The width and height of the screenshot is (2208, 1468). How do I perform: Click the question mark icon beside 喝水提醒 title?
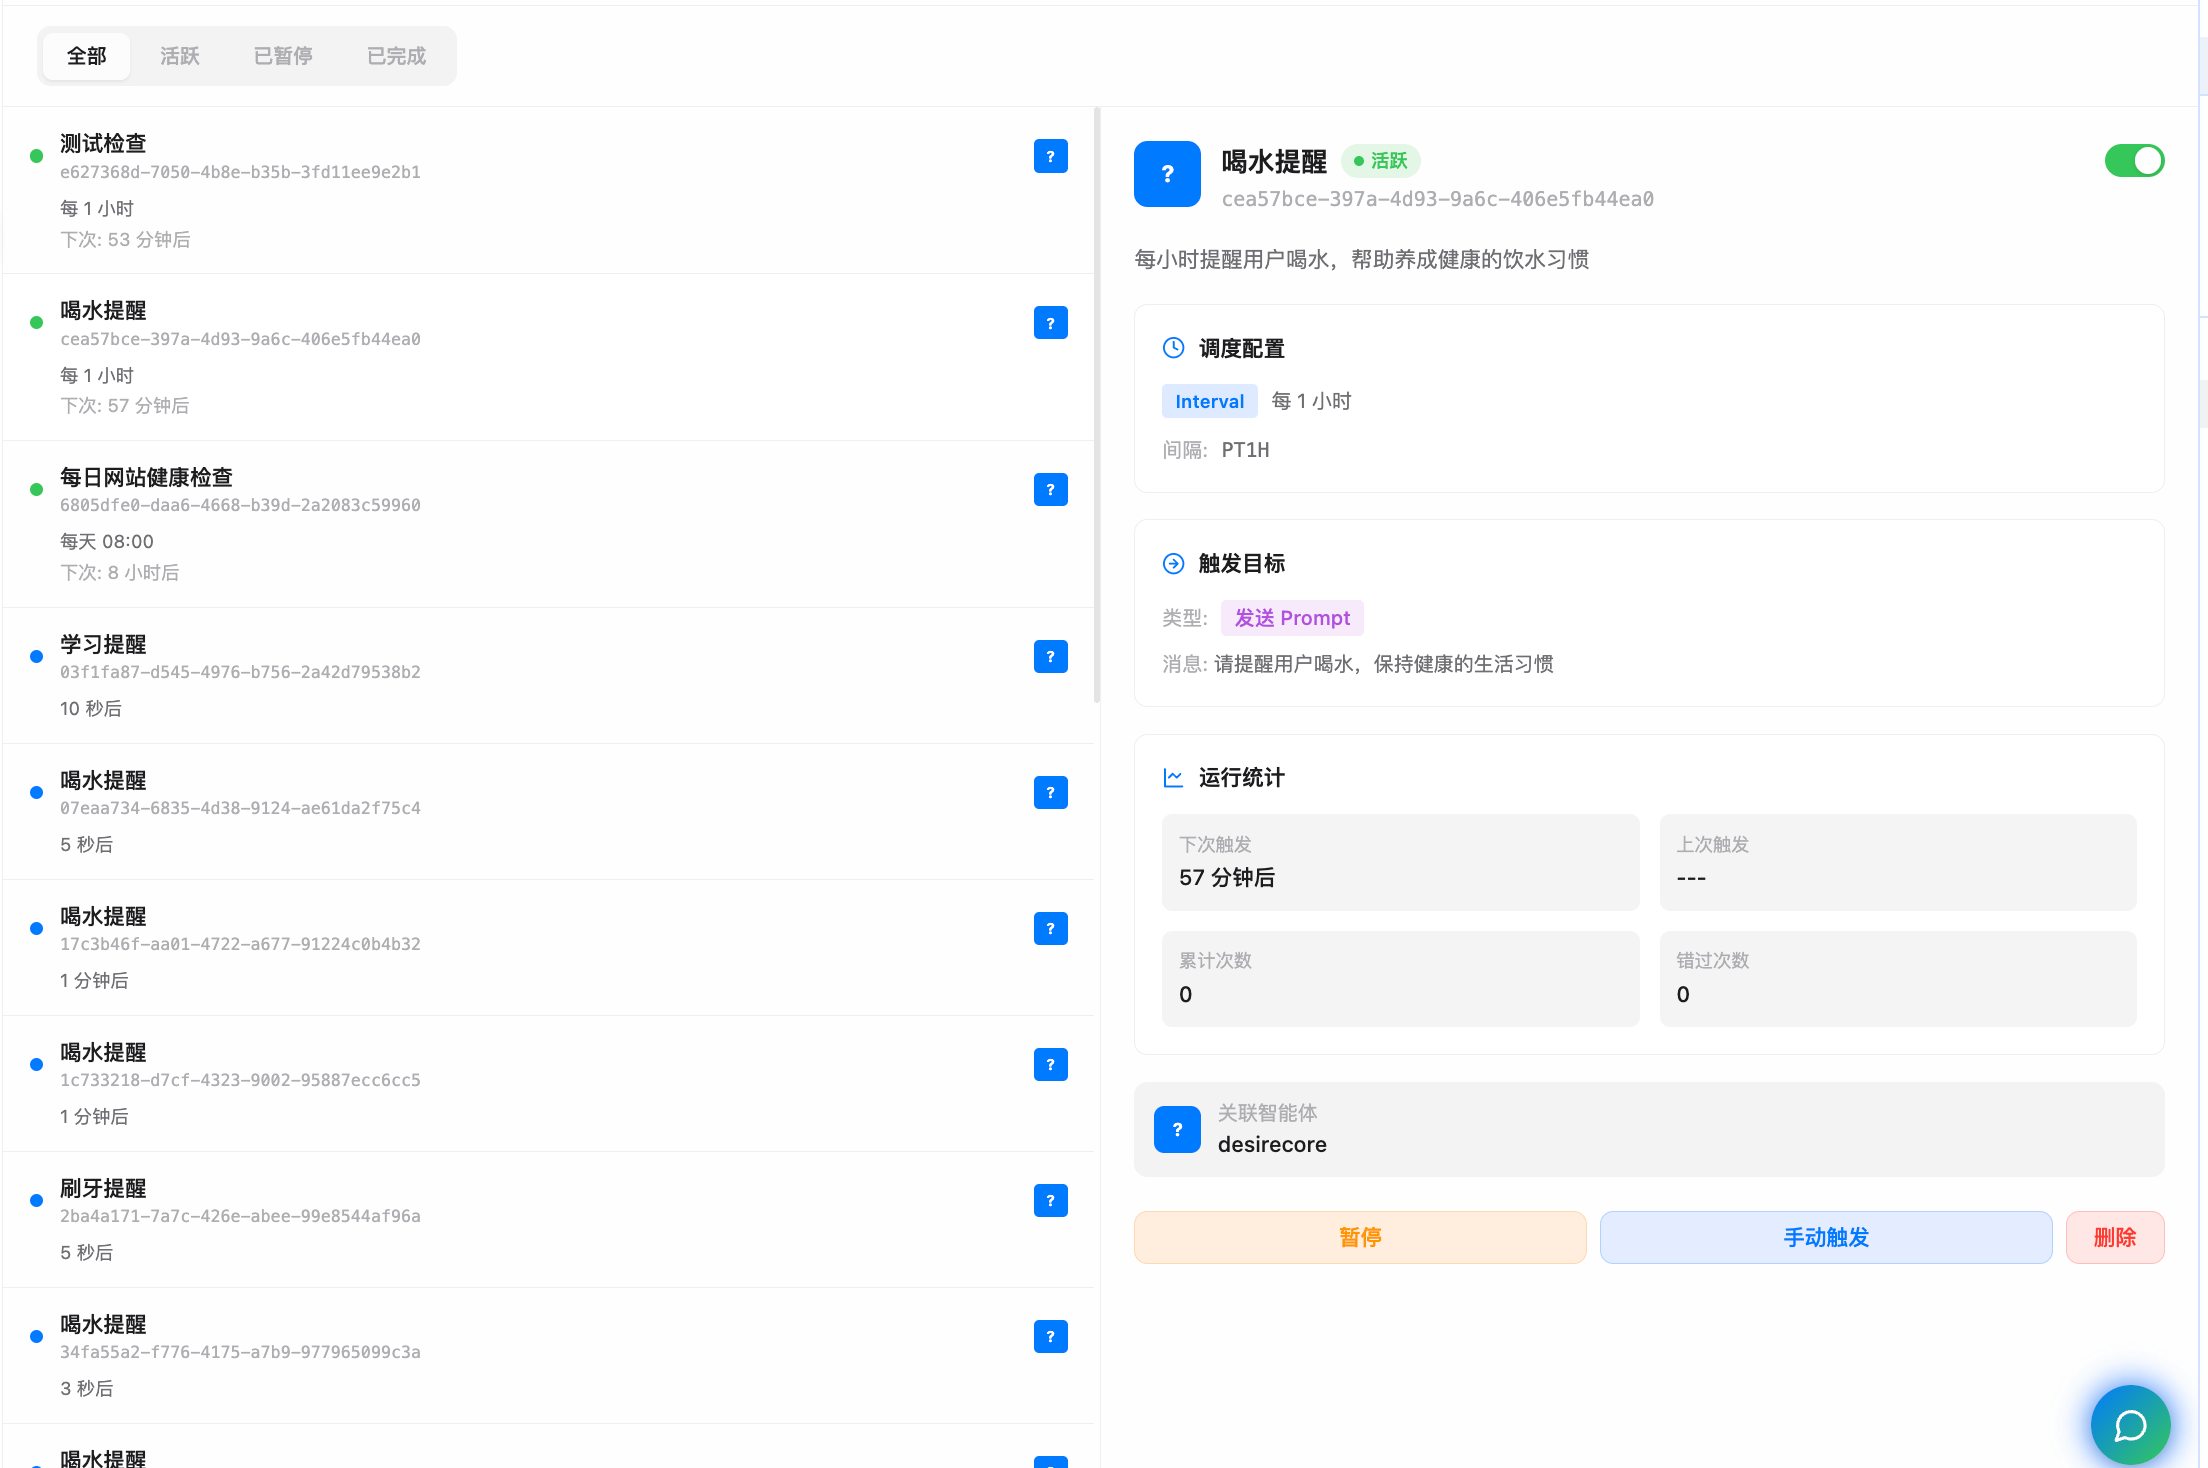1167,174
